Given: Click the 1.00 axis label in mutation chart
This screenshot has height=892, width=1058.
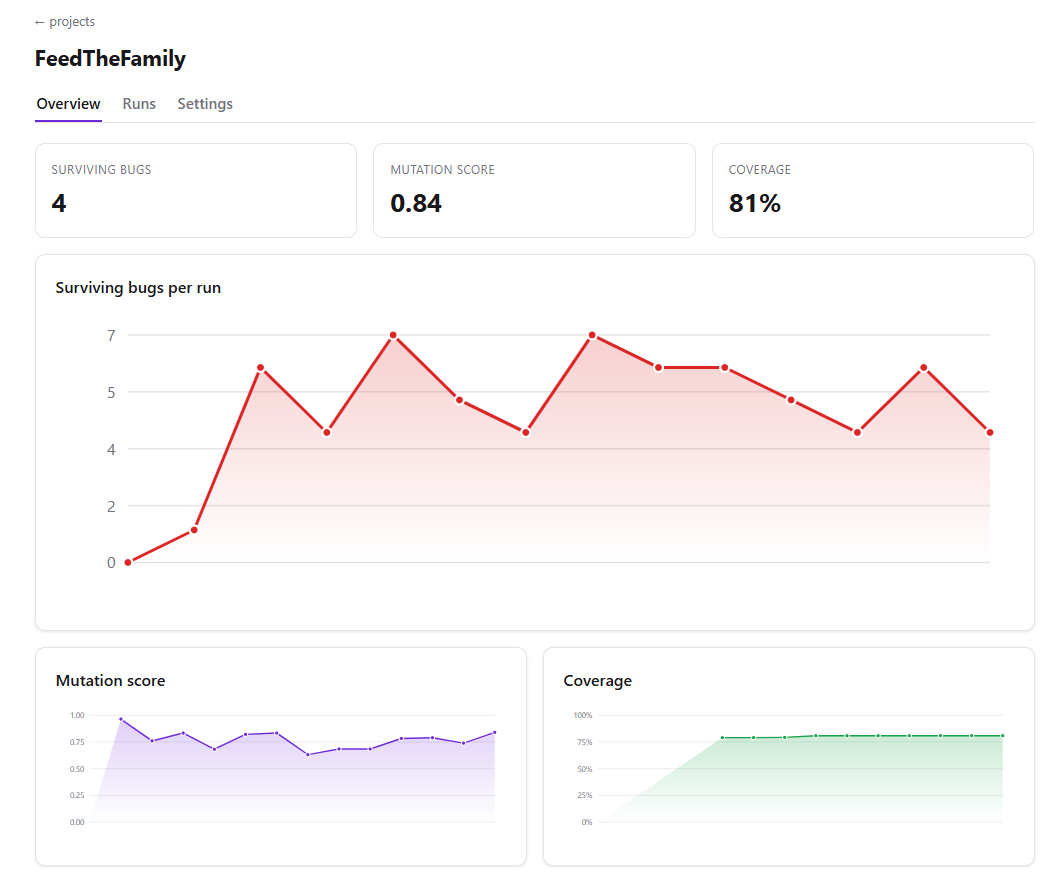Looking at the screenshot, I should pyautogui.click(x=78, y=715).
